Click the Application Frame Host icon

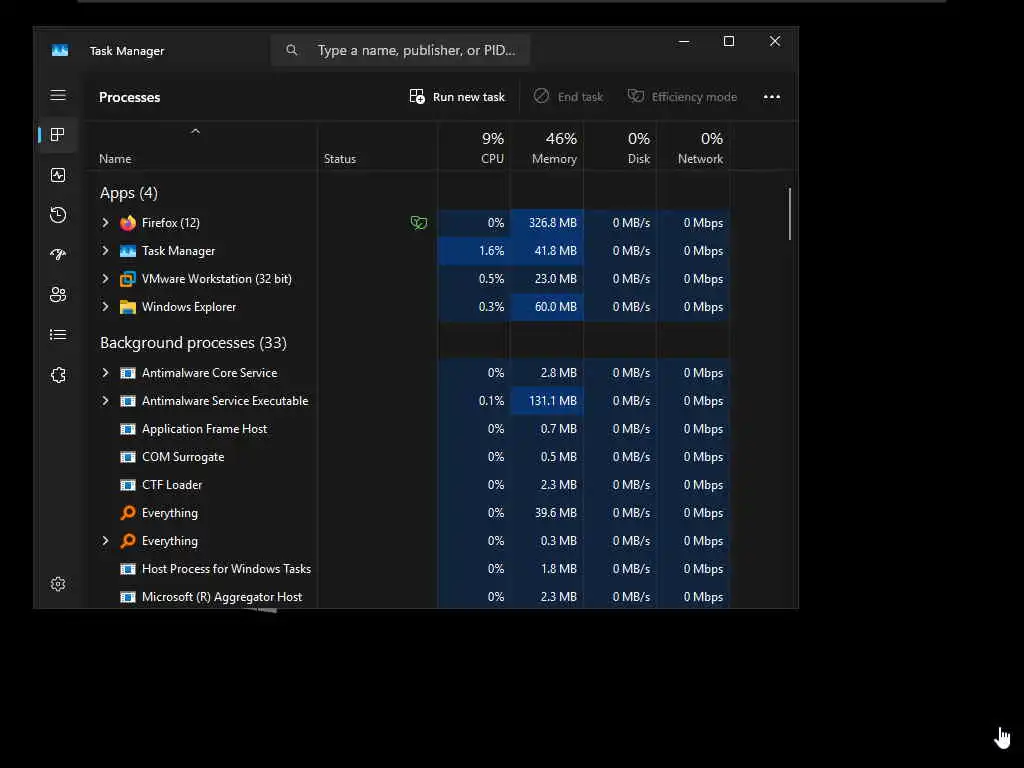[x=128, y=429]
